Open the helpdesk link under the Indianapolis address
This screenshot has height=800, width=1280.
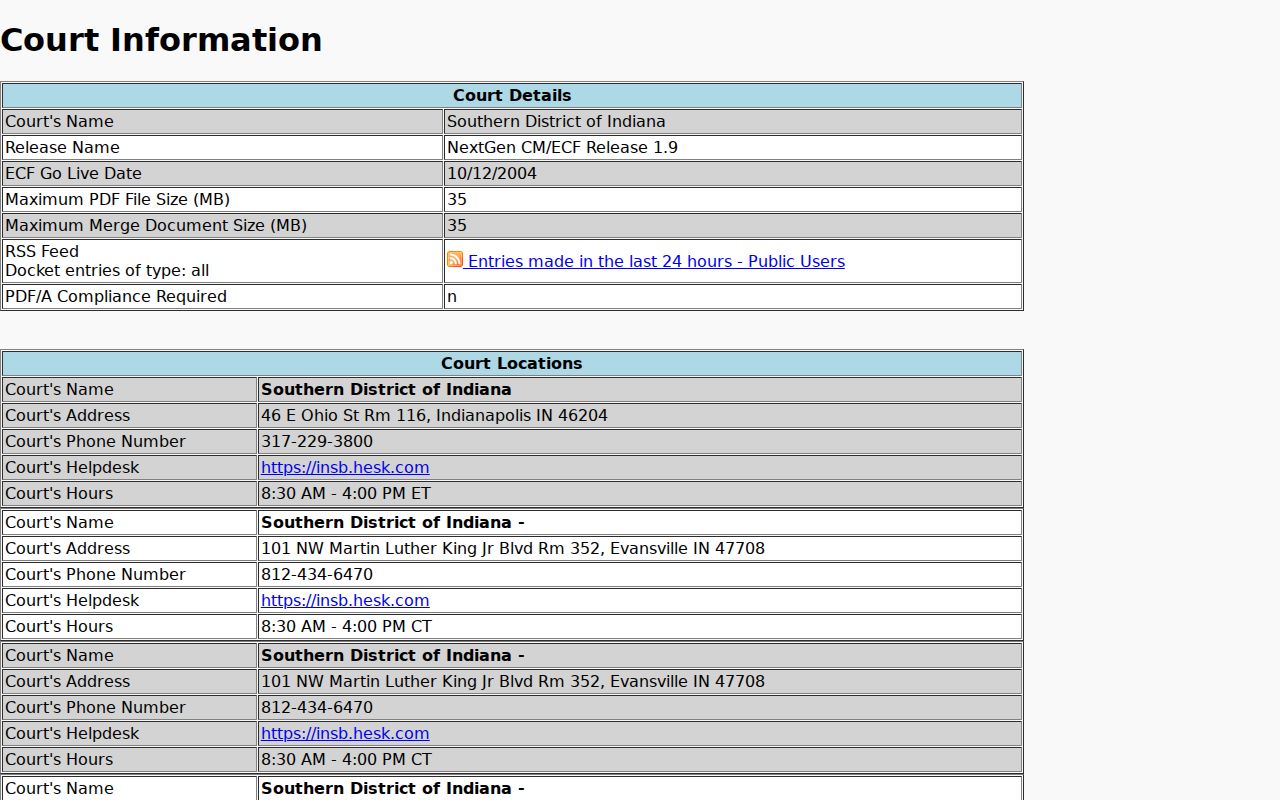coord(345,468)
